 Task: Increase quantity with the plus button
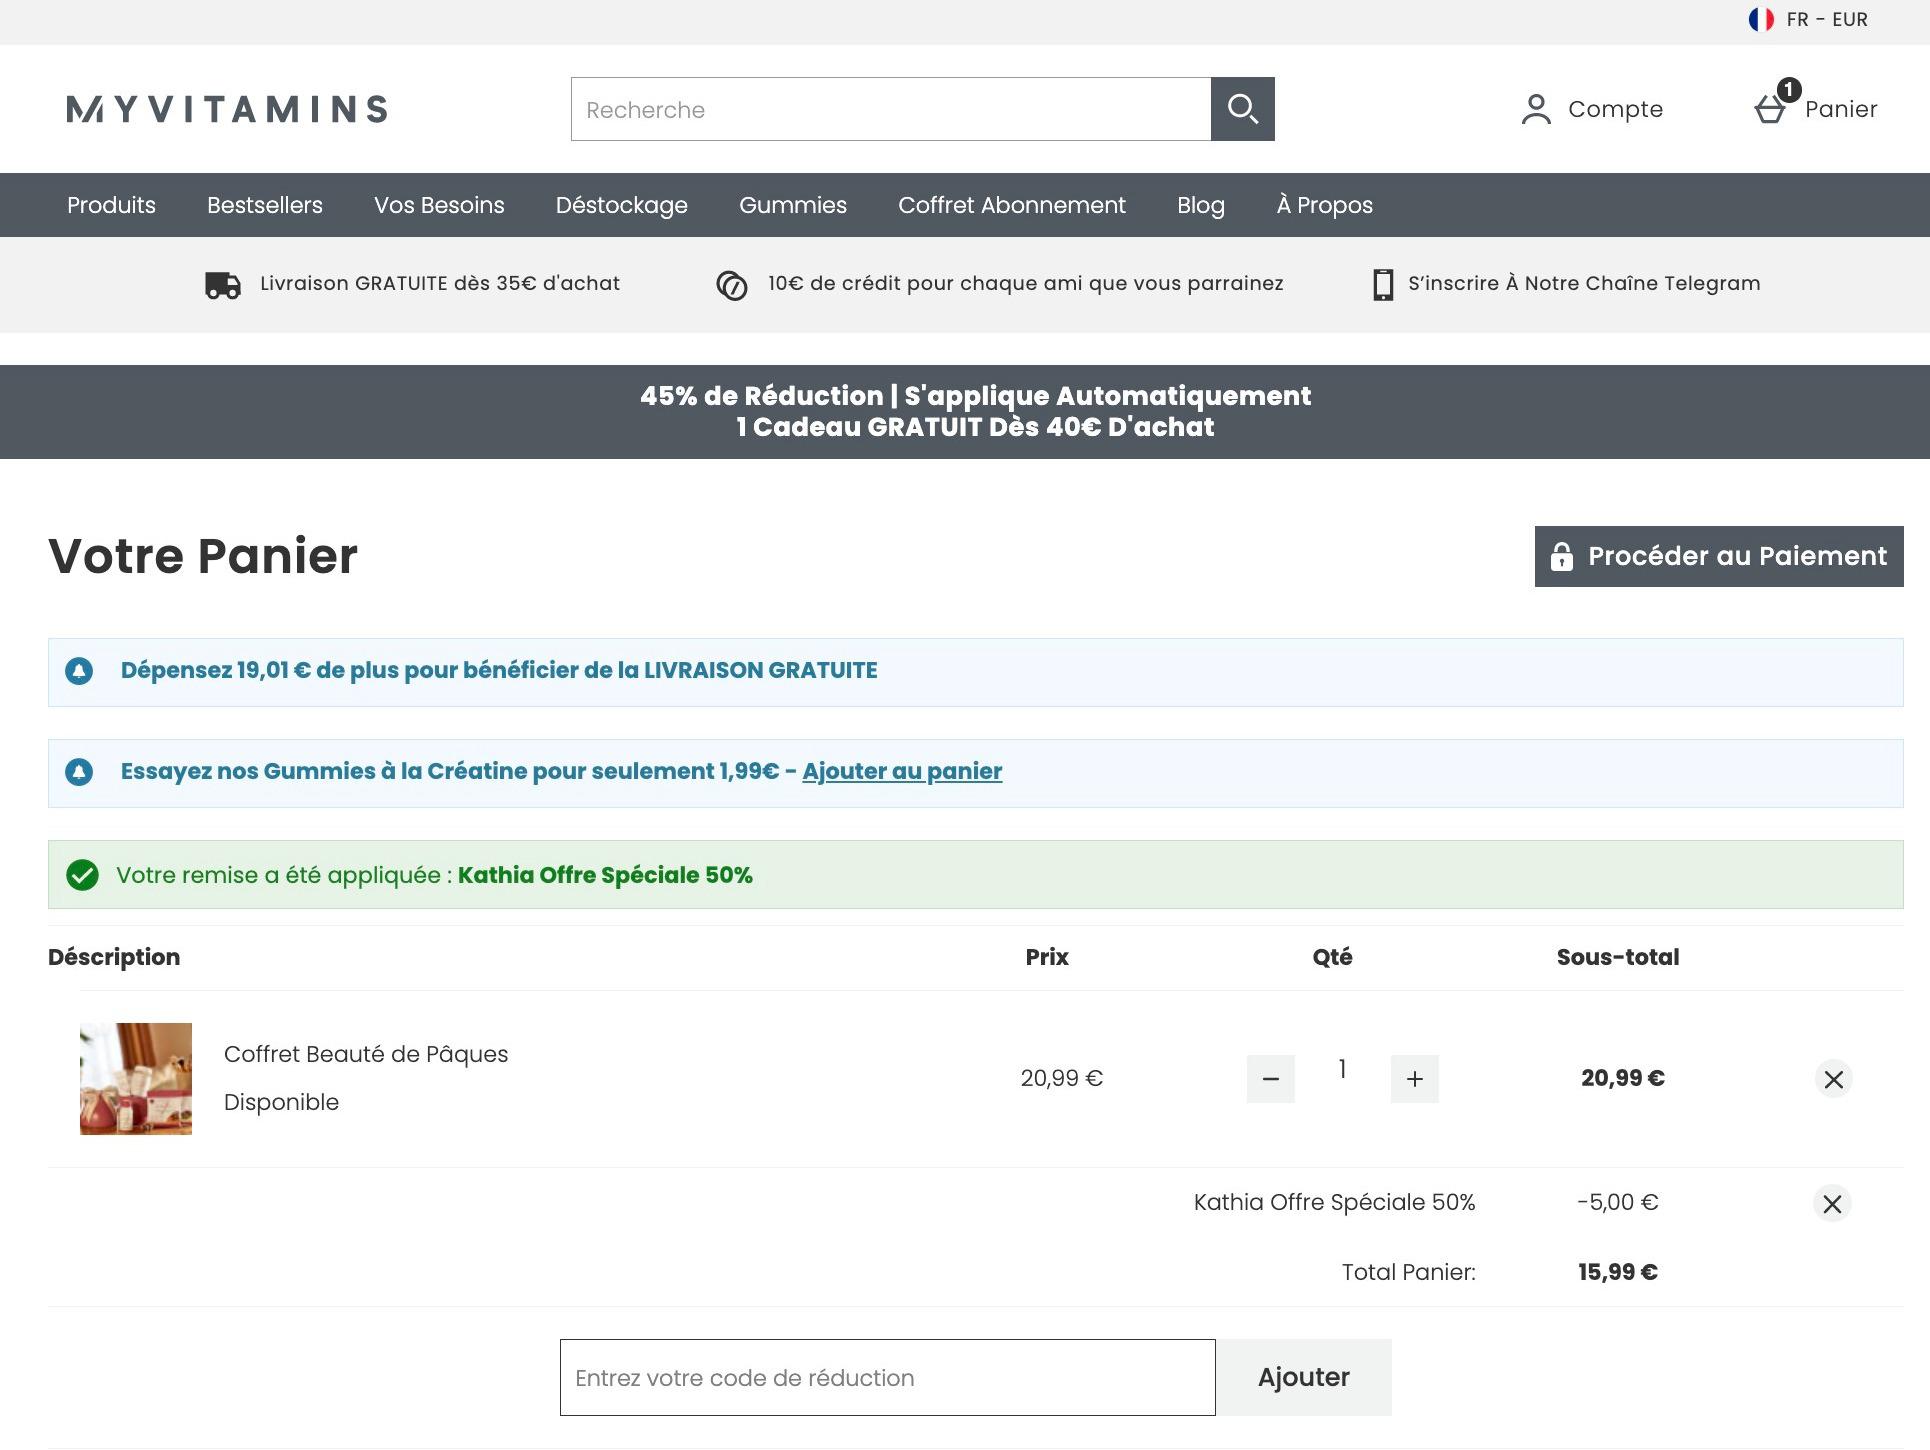tap(1415, 1079)
